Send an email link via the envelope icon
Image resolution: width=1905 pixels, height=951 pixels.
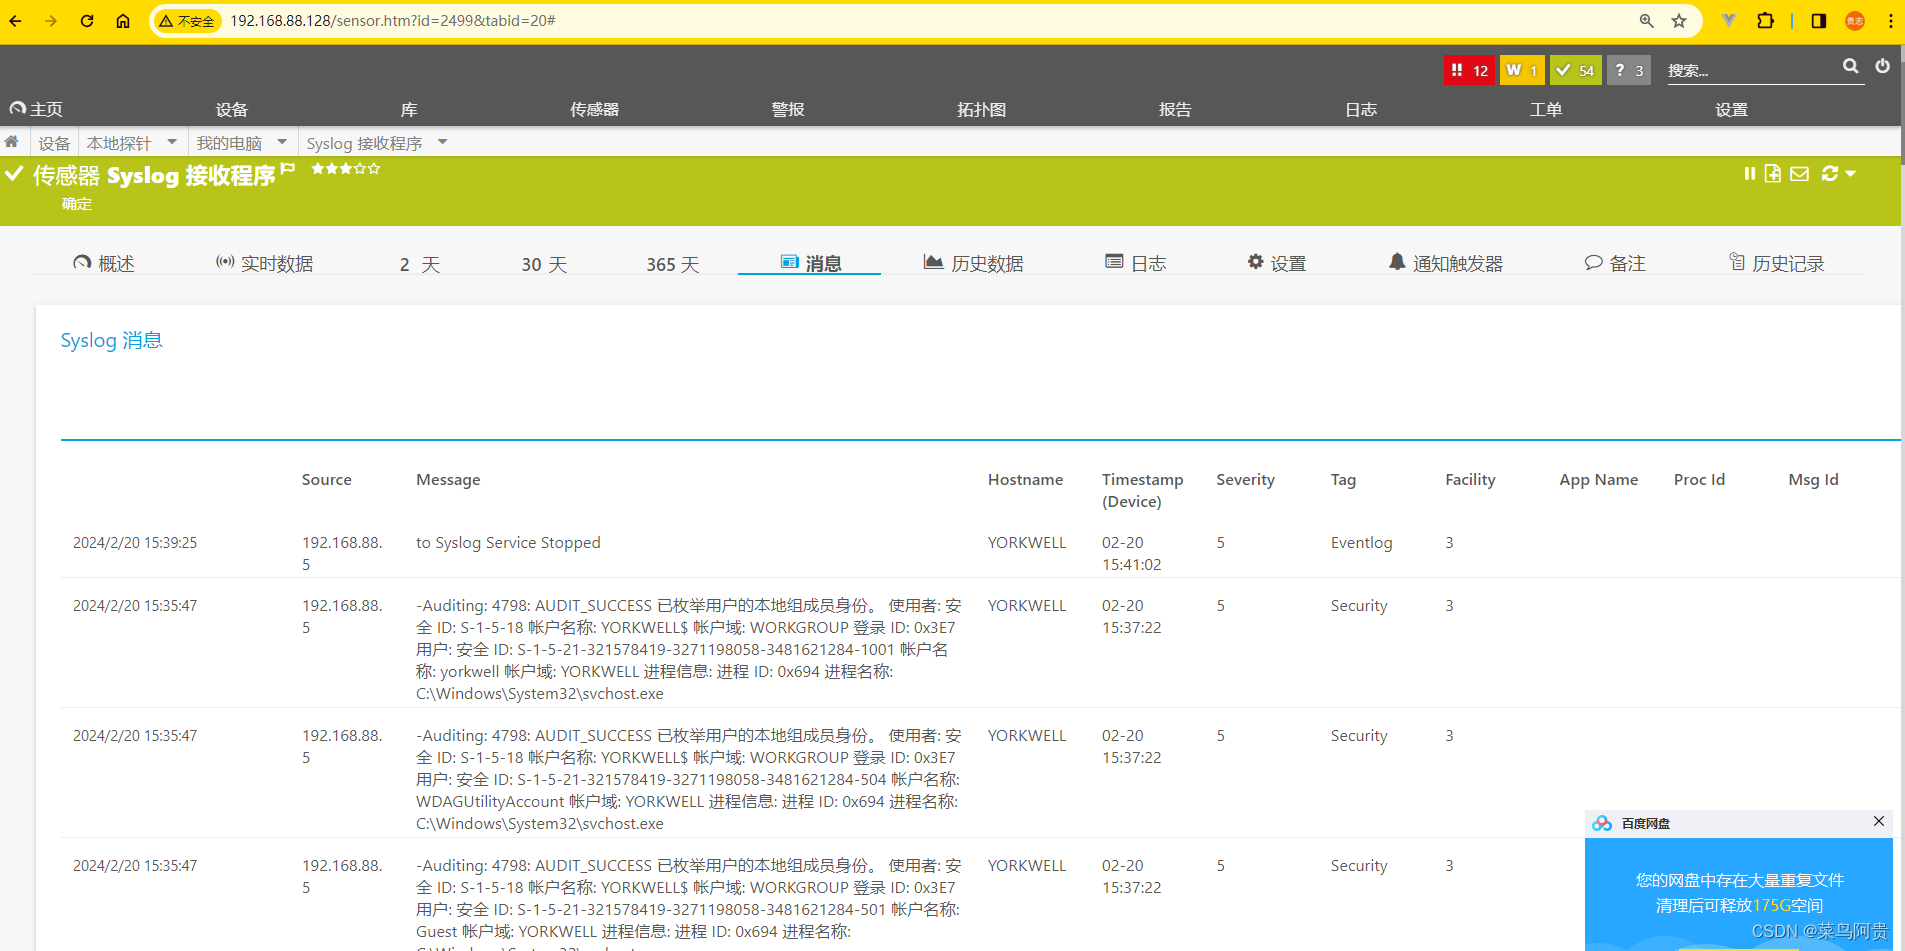point(1799,174)
